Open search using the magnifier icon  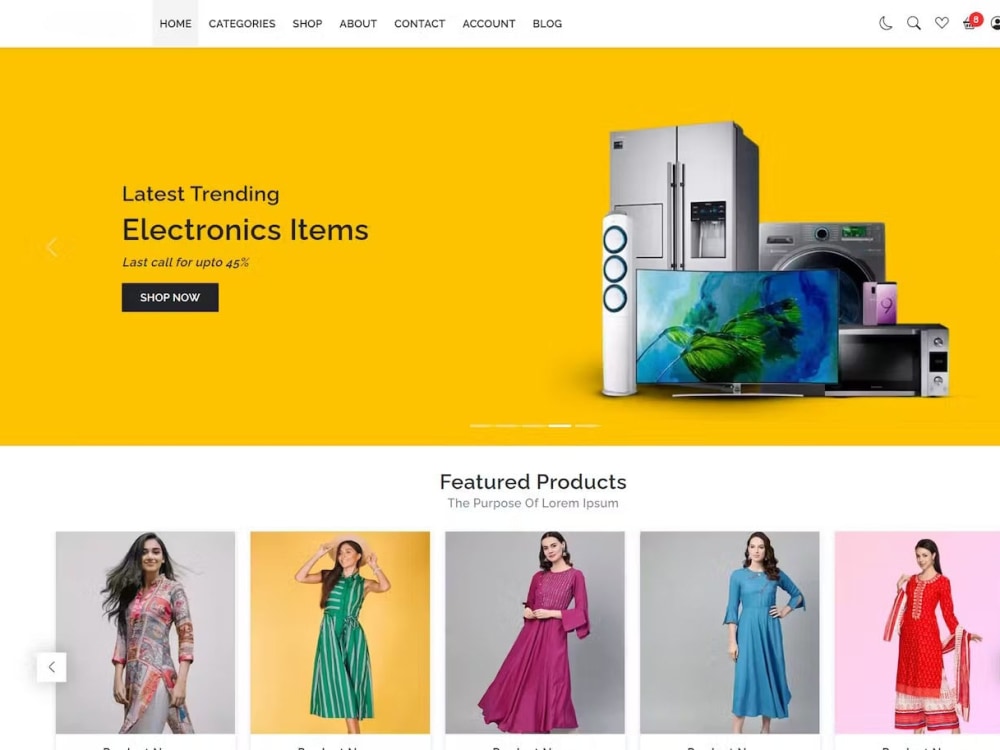[x=913, y=24]
